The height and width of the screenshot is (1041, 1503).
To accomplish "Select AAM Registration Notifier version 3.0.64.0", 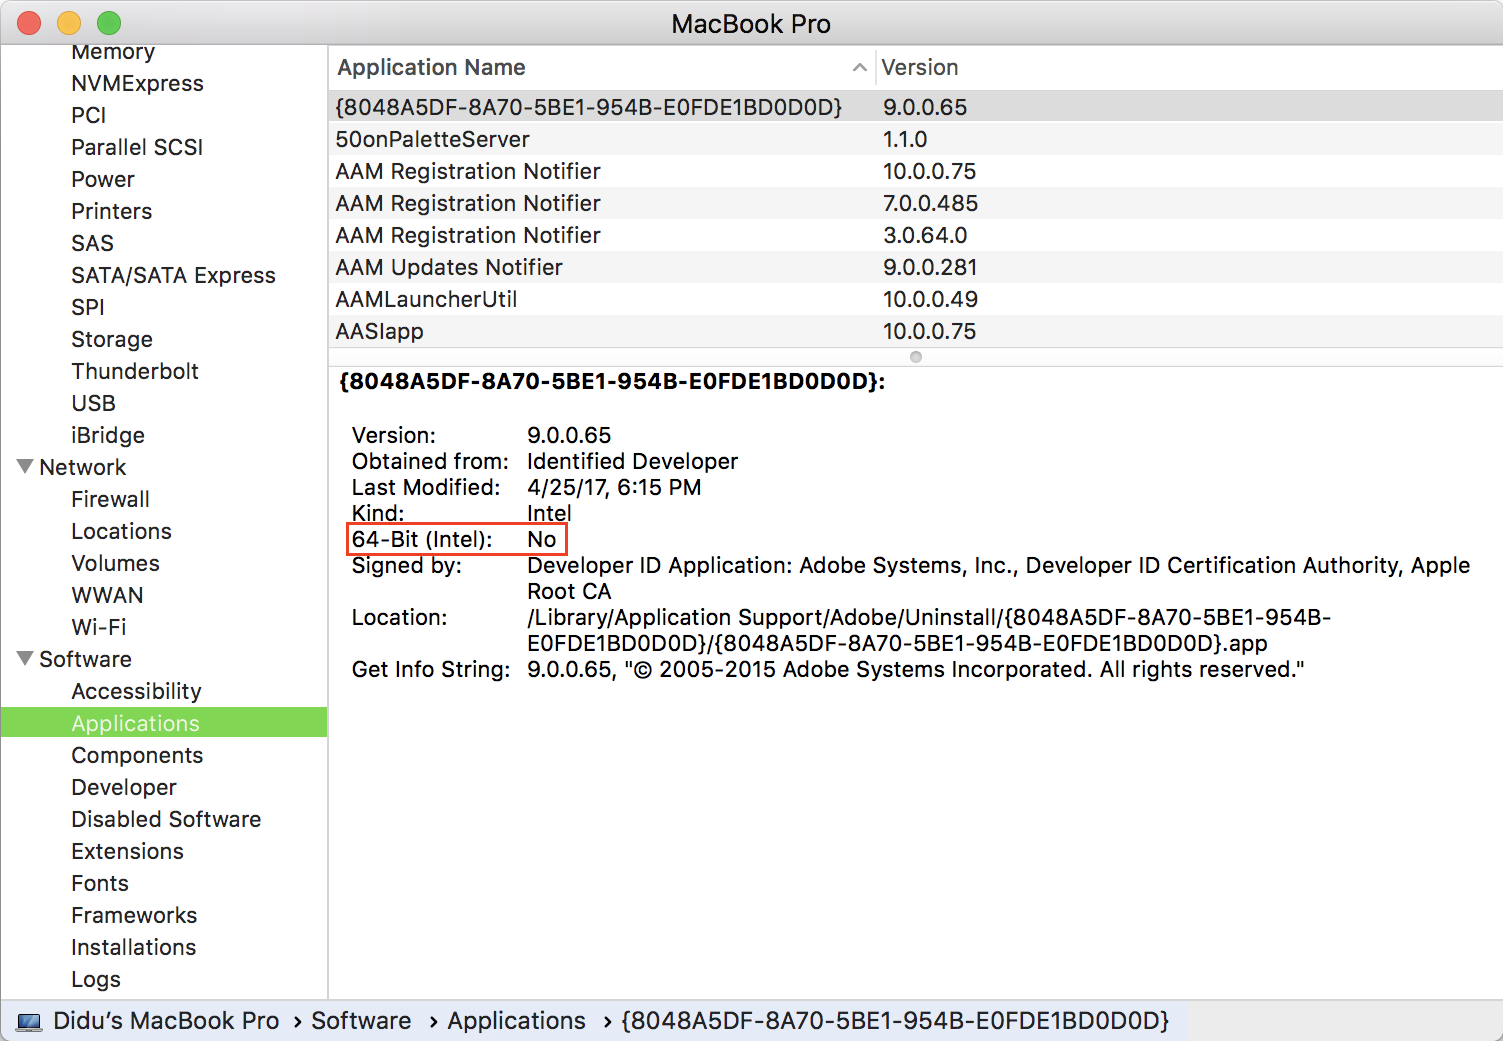I will (915, 235).
